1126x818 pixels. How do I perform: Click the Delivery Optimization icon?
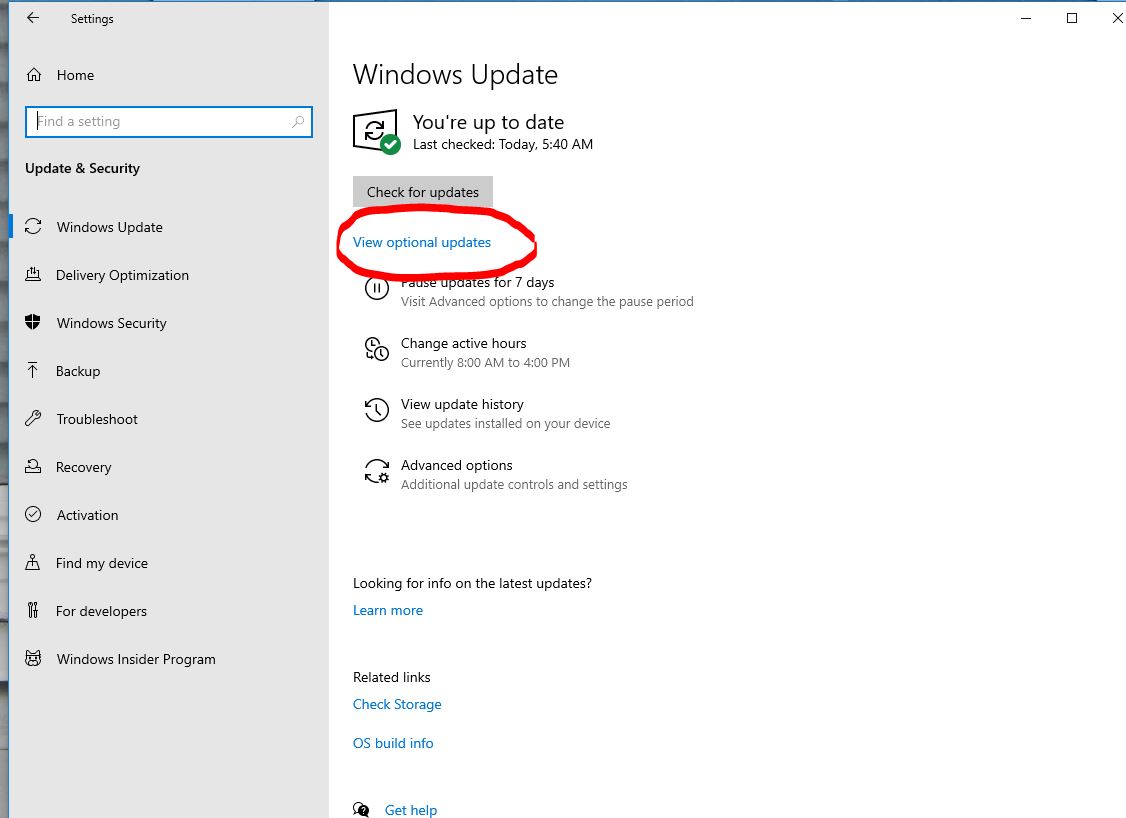click(33, 274)
